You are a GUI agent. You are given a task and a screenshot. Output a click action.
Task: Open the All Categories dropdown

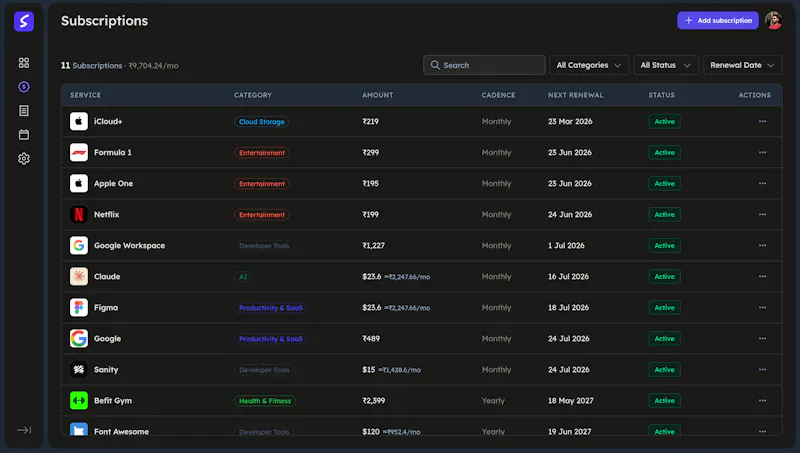[x=589, y=65]
